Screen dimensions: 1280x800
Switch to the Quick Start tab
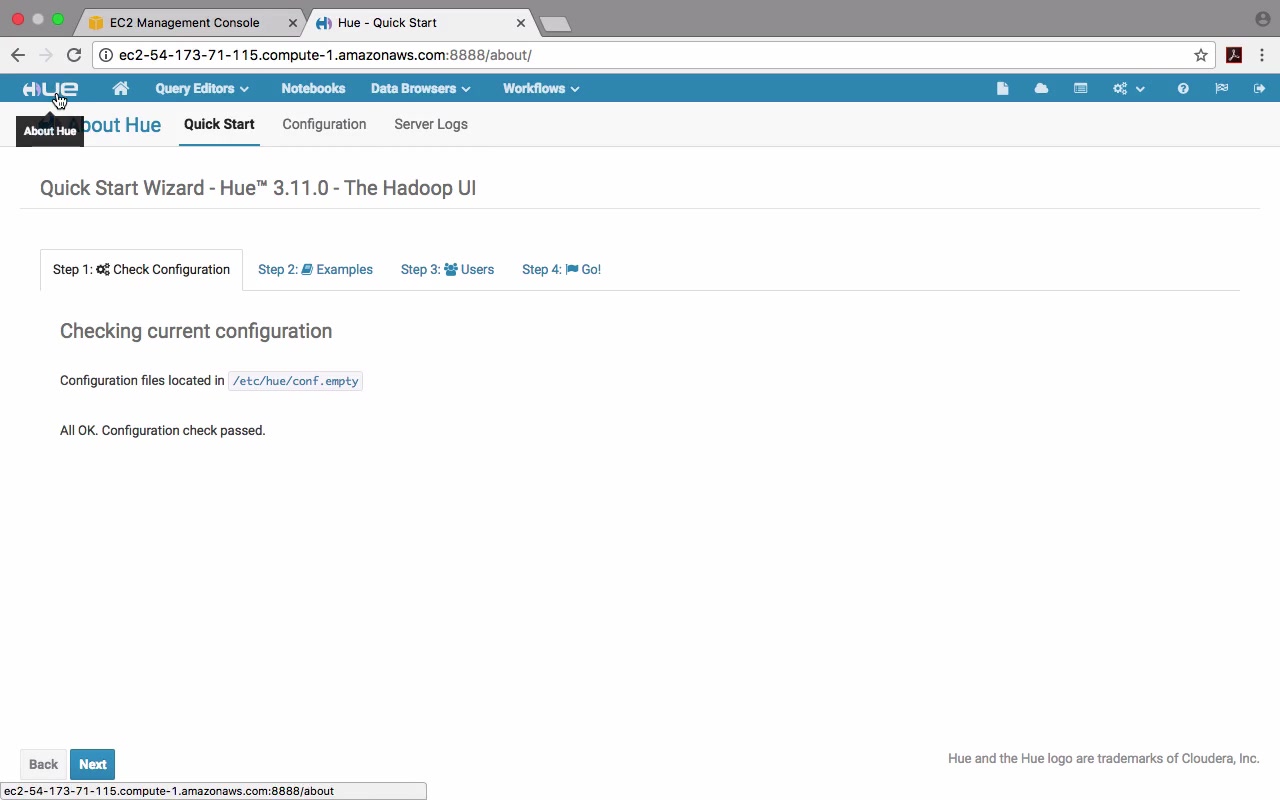[219, 124]
